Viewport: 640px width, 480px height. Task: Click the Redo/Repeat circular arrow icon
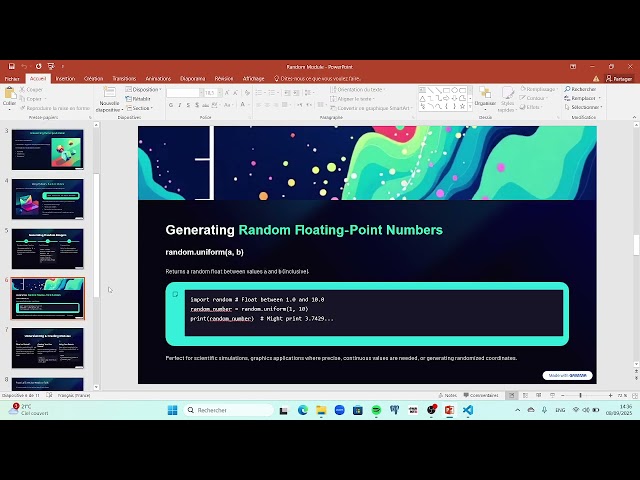pyautogui.click(x=38, y=66)
